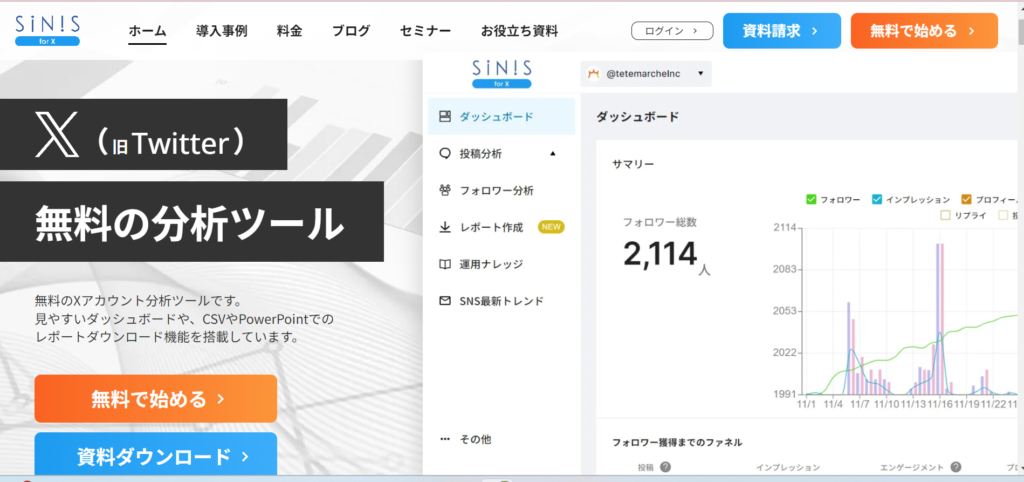Click the ダッシュボード page heading

coord(637,117)
